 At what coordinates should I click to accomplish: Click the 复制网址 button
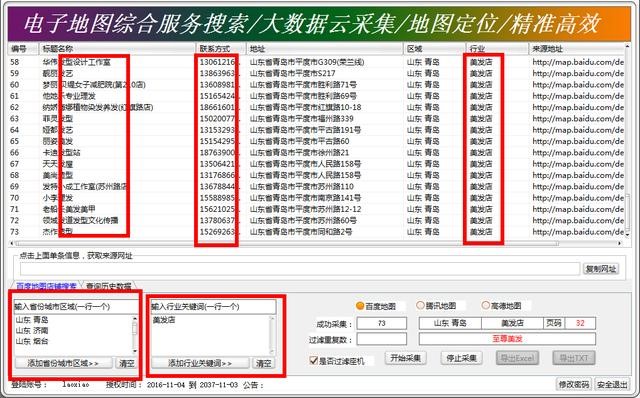click(601, 269)
